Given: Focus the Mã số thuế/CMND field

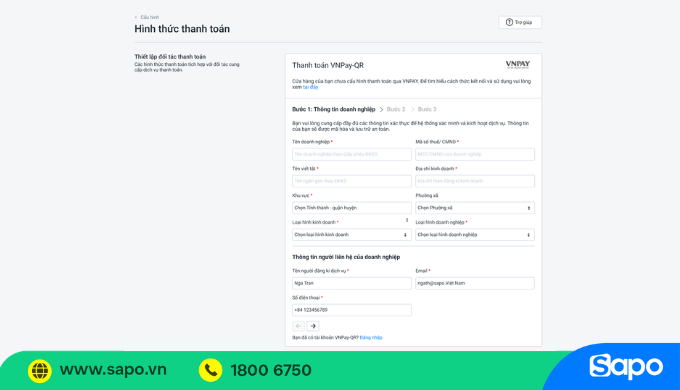Looking at the screenshot, I should coord(475,154).
